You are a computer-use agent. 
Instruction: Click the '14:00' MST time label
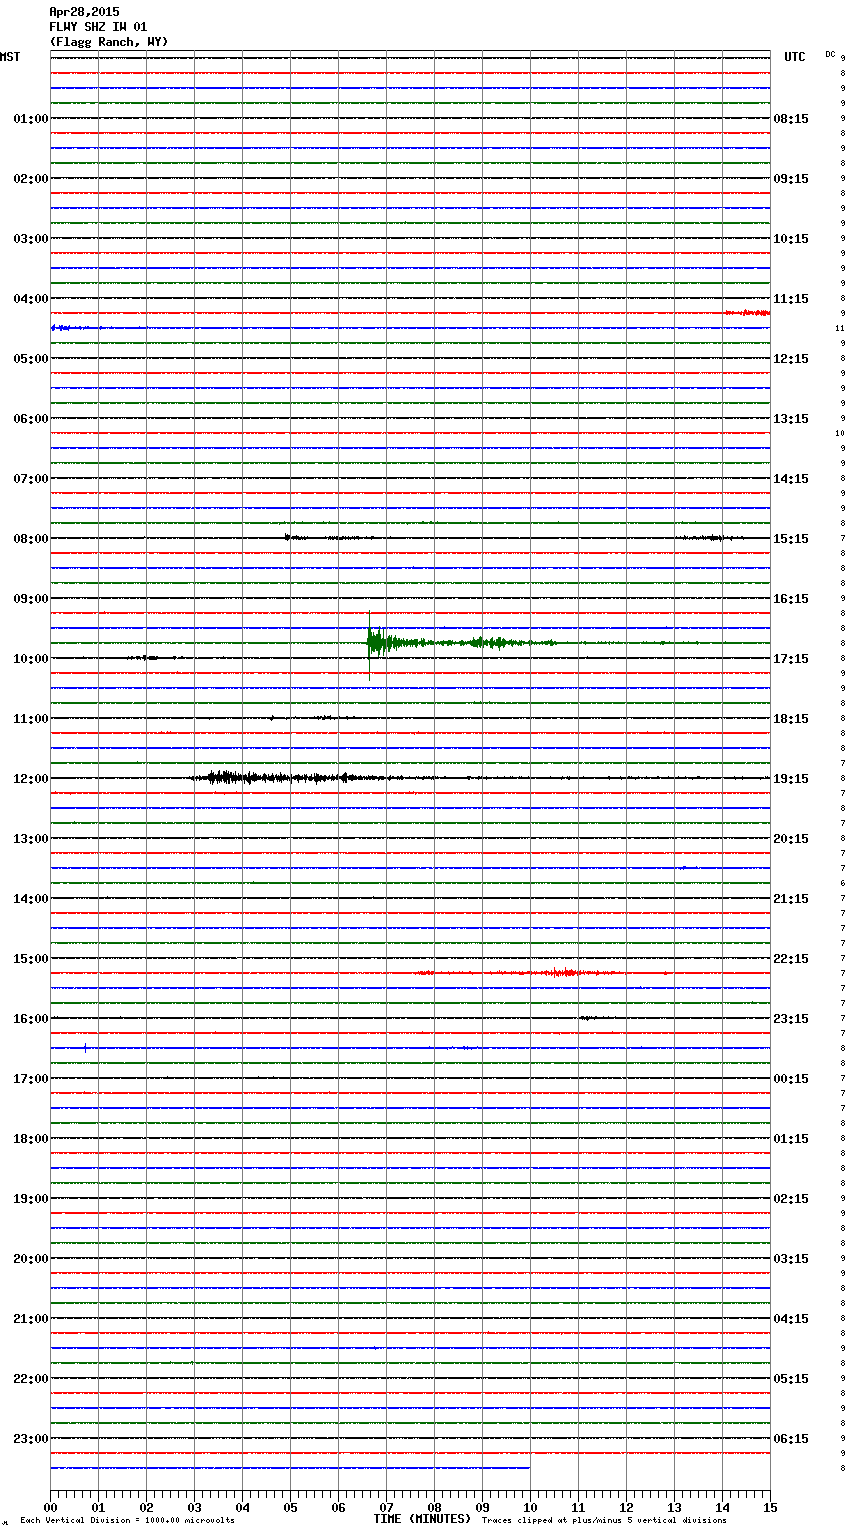coord(31,899)
